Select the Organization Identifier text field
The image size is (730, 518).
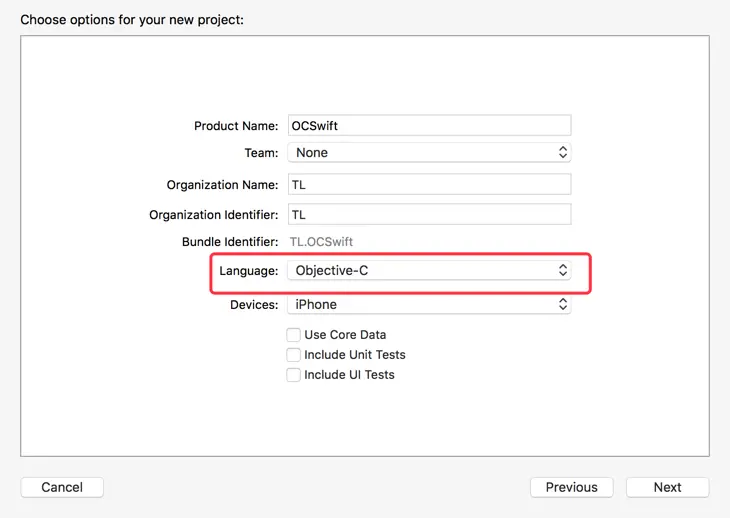[429, 215]
